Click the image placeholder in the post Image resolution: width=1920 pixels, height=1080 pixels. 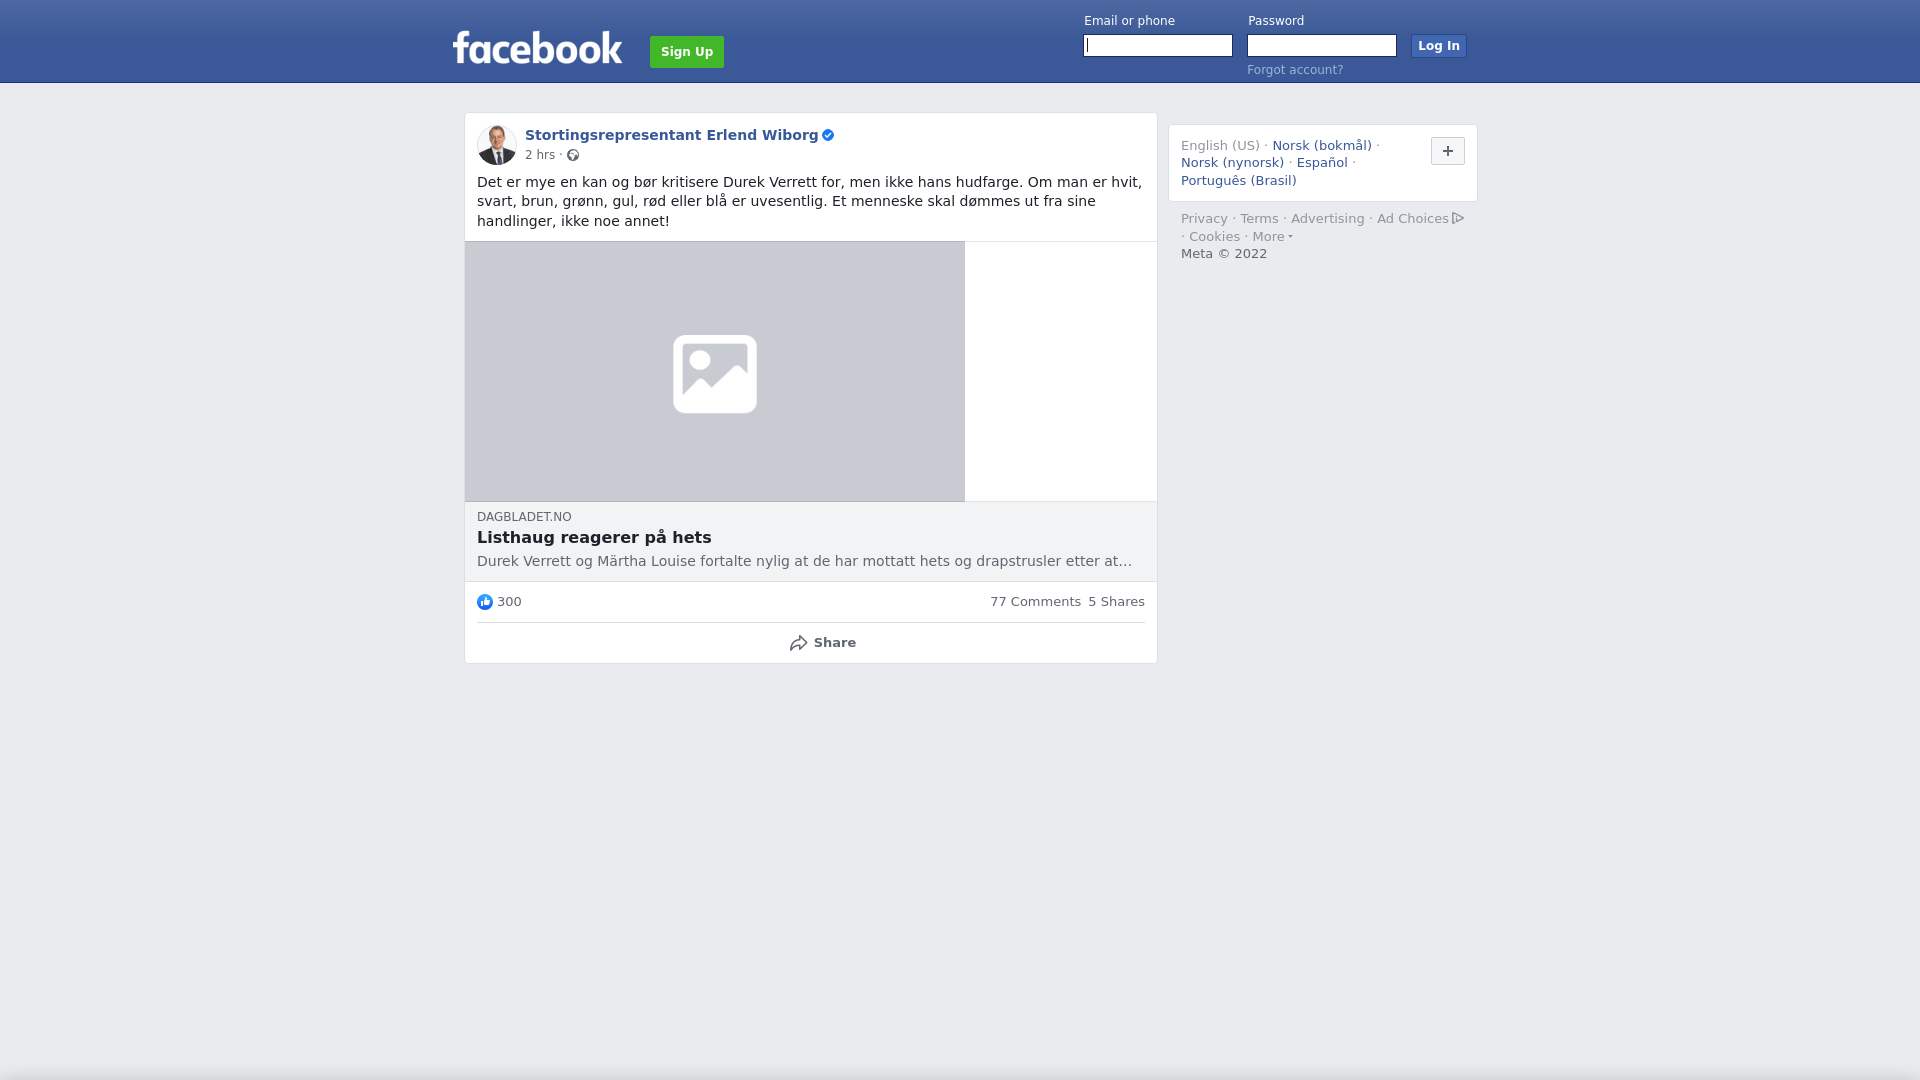tap(715, 372)
